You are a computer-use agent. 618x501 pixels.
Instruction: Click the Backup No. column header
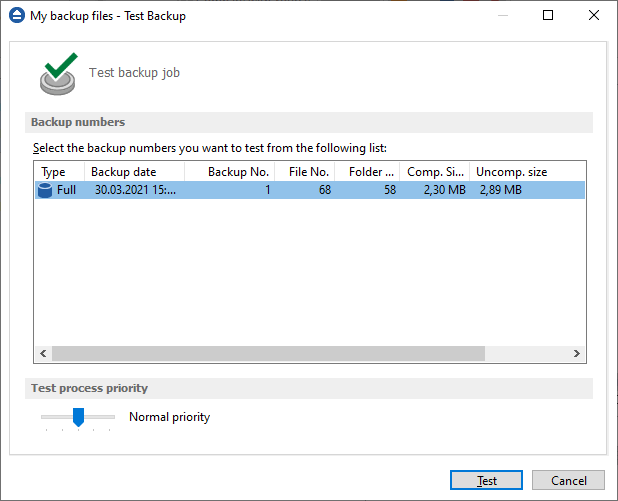coord(229,172)
